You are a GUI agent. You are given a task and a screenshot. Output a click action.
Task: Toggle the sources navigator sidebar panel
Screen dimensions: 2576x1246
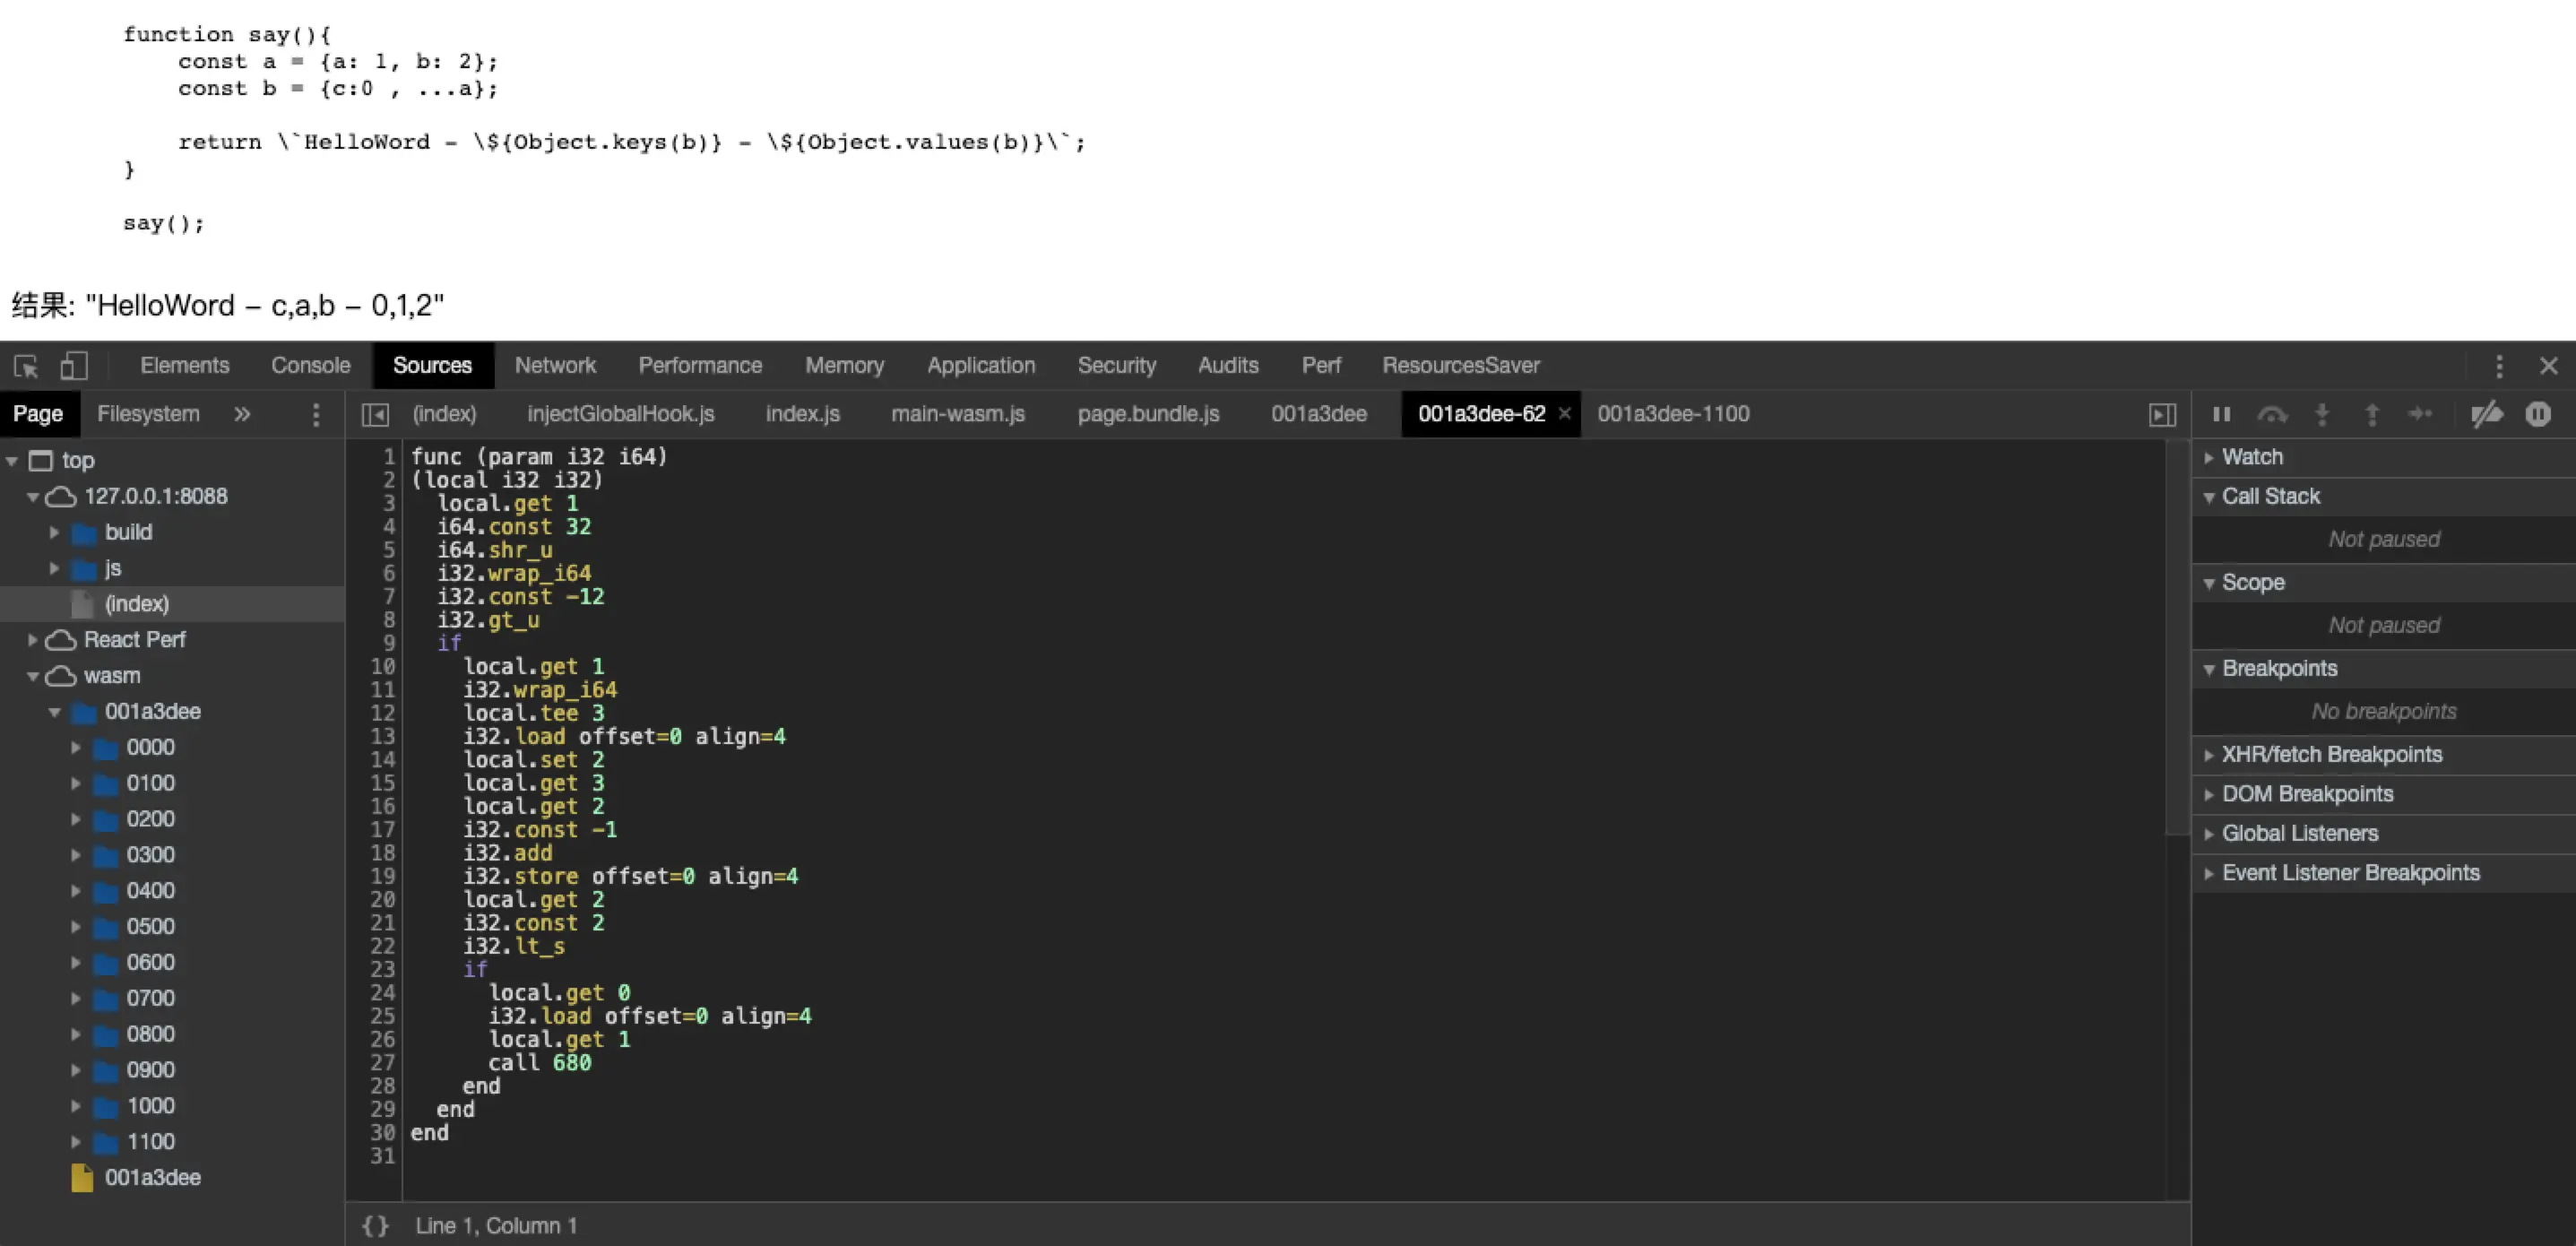pos(375,413)
